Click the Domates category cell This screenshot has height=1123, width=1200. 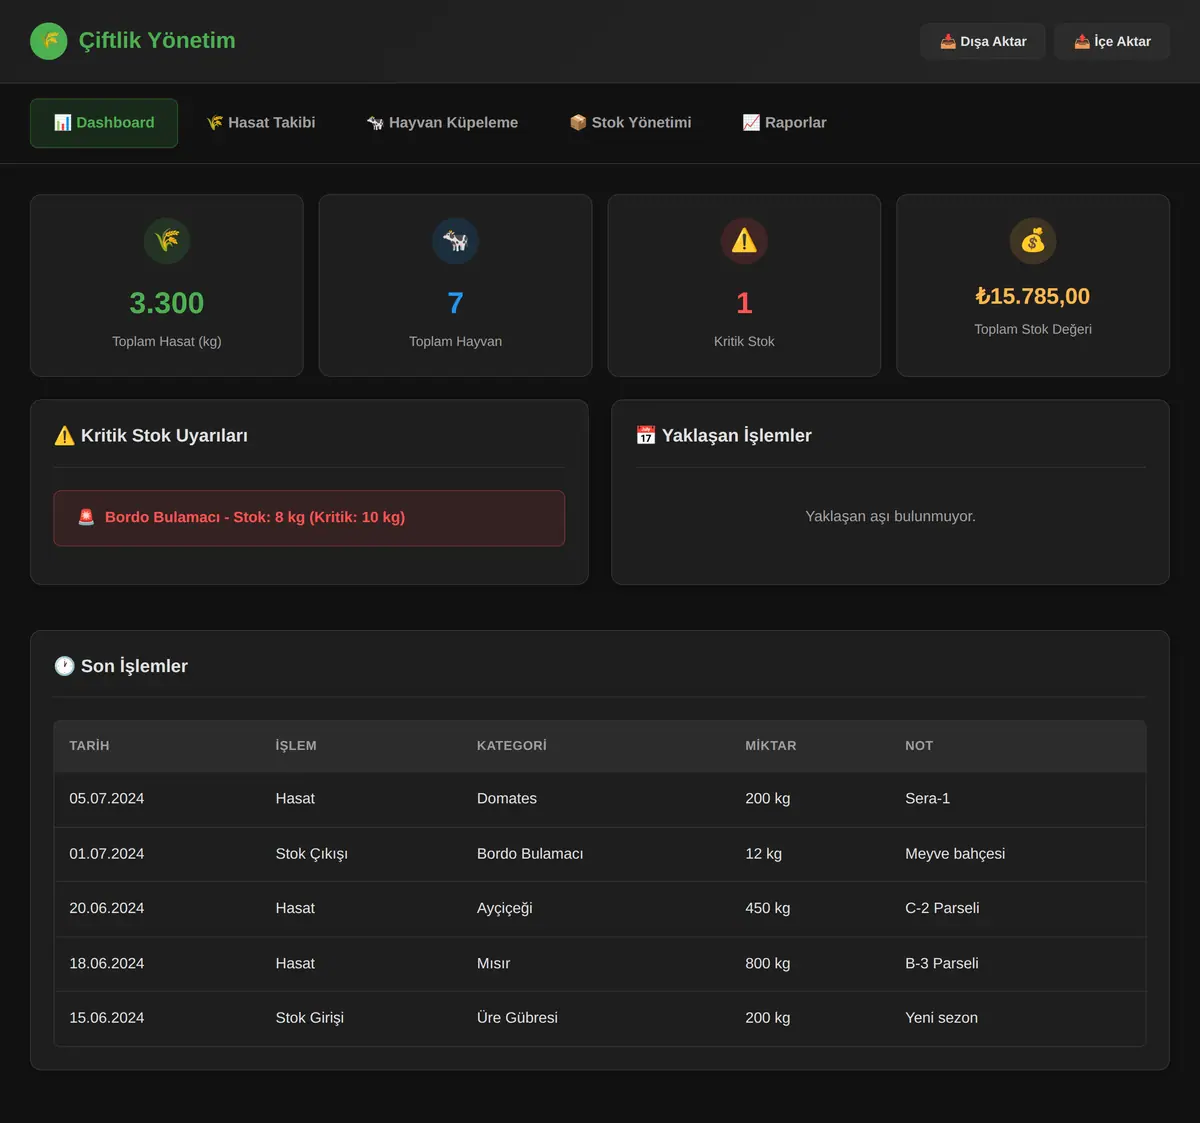[507, 799]
